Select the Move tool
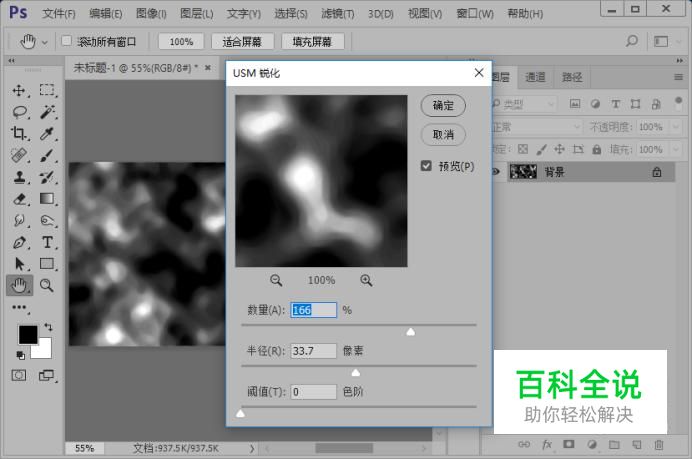Image resolution: width=692 pixels, height=459 pixels. [x=19, y=90]
